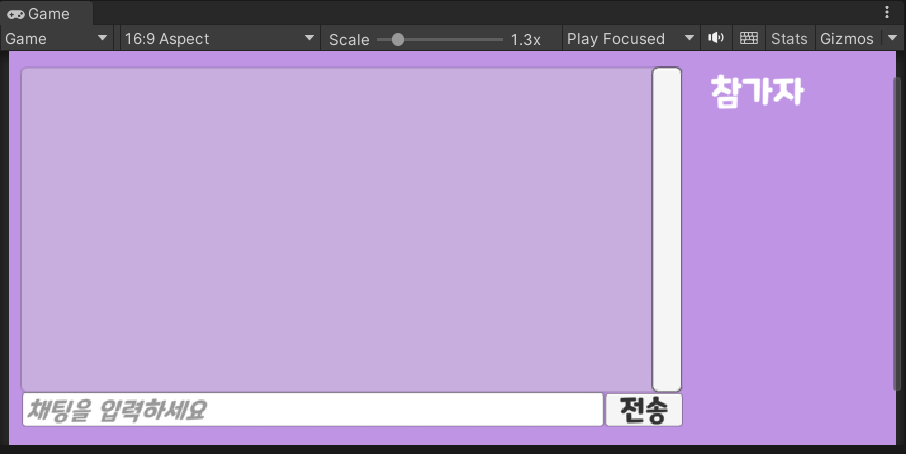Mute audio with the speaker icon
Image resolution: width=906 pixels, height=454 pixels.
tap(716, 38)
